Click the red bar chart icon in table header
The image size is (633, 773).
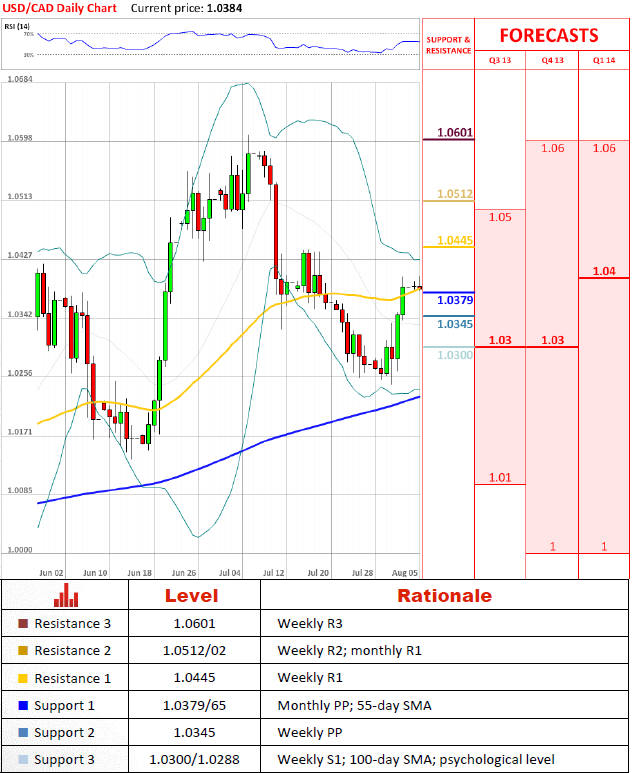66,595
